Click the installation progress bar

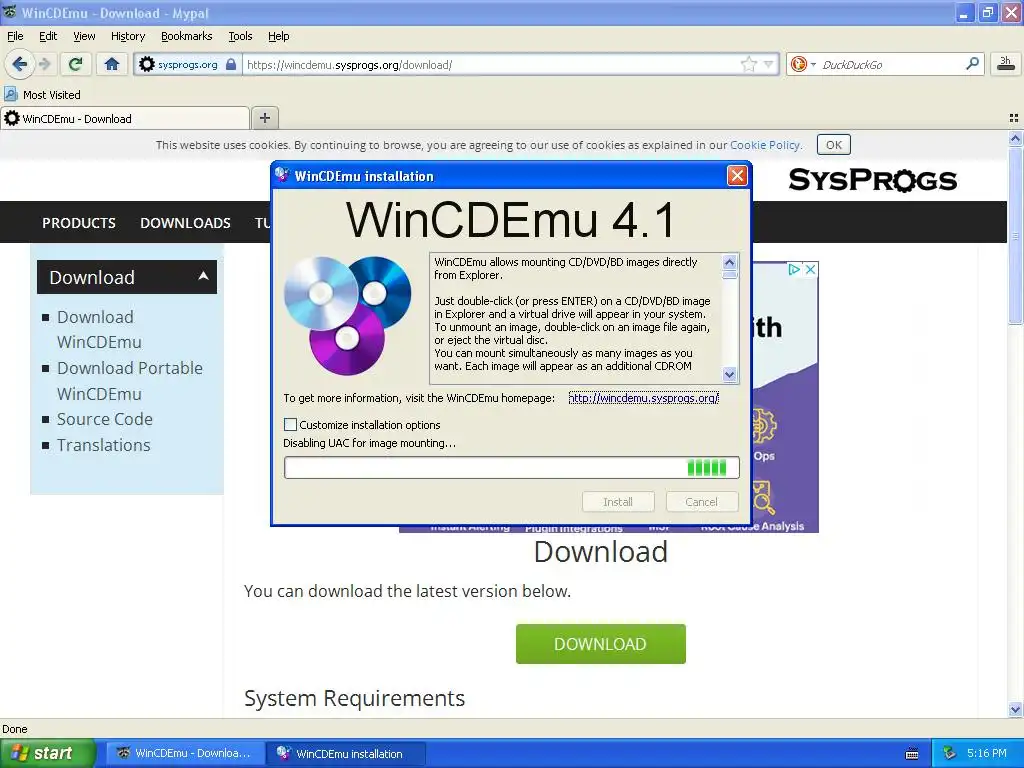[511, 468]
